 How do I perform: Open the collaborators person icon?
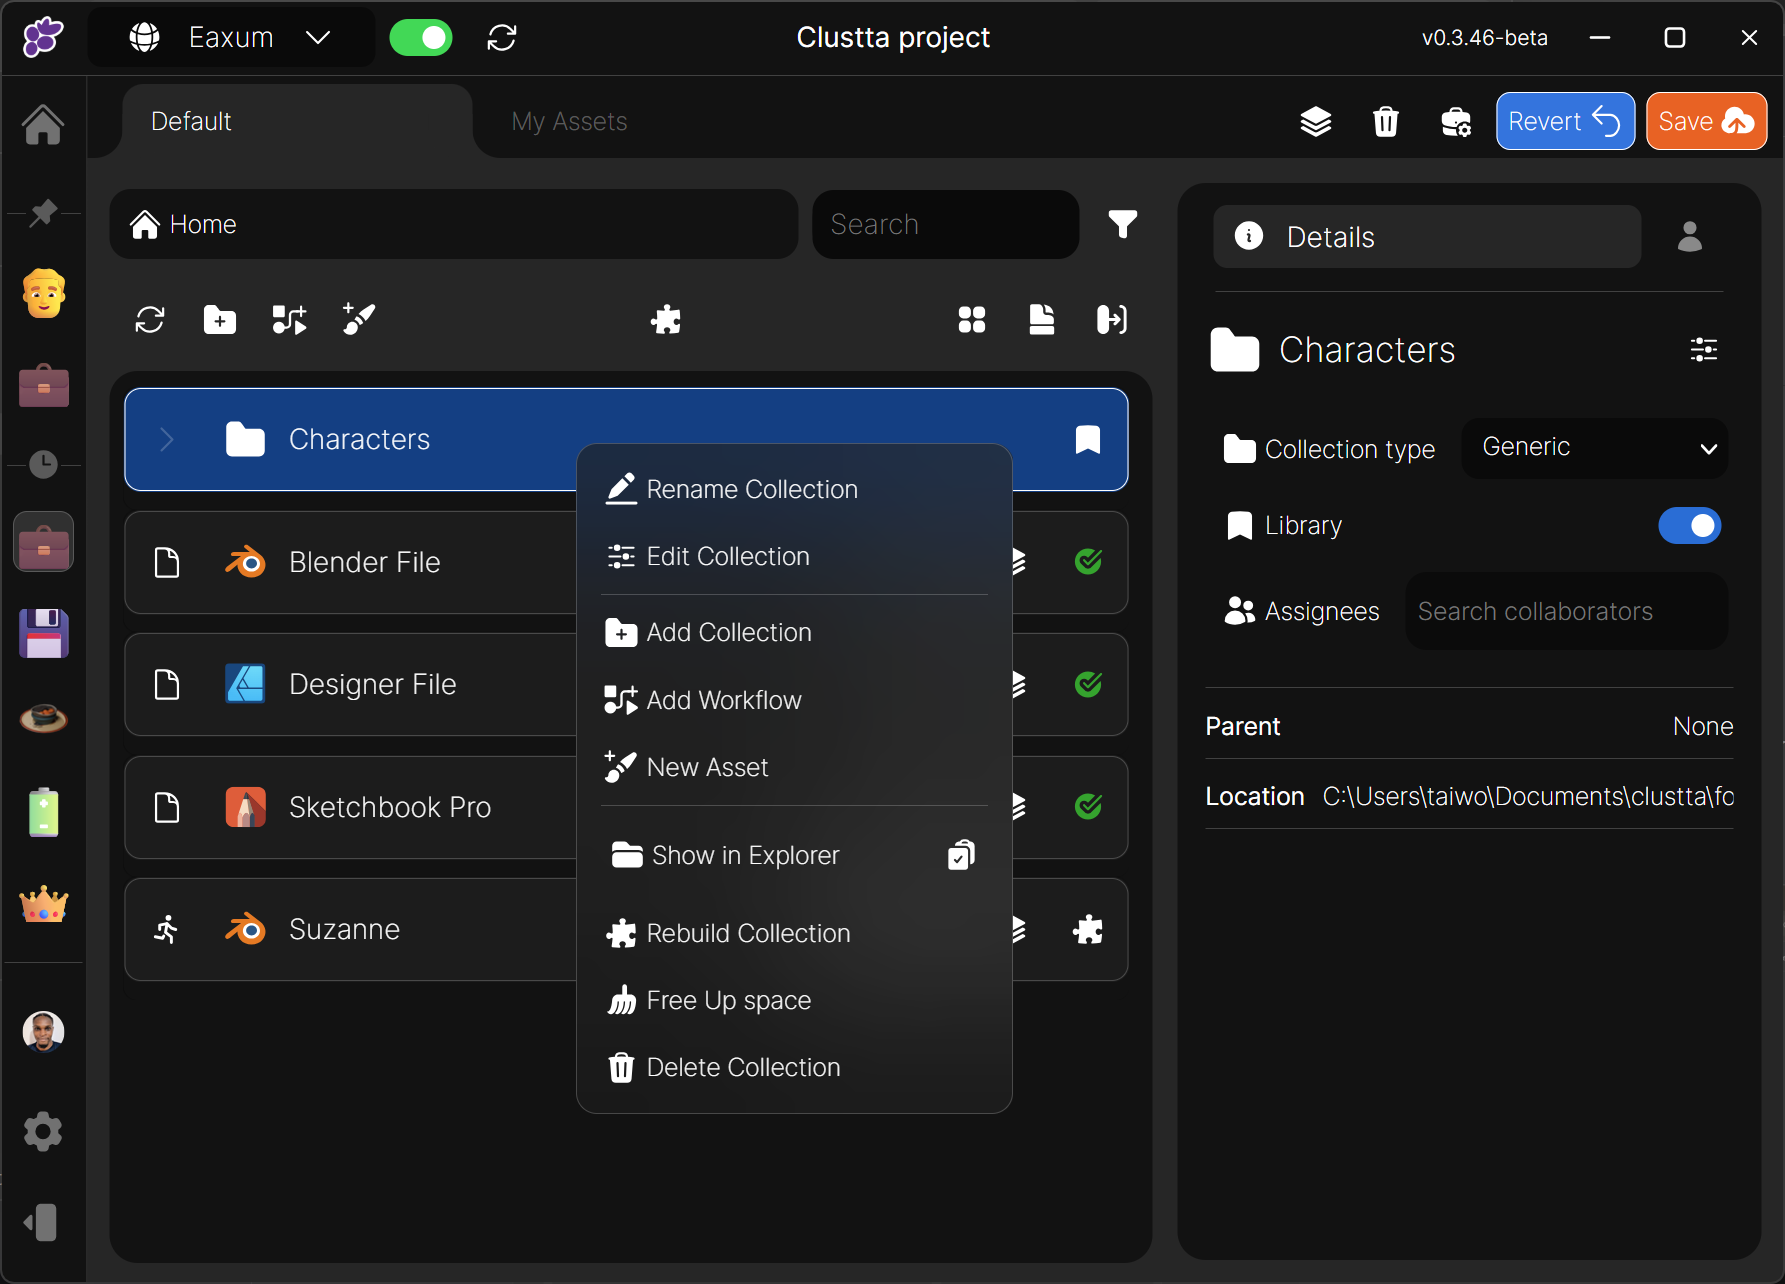1690,237
